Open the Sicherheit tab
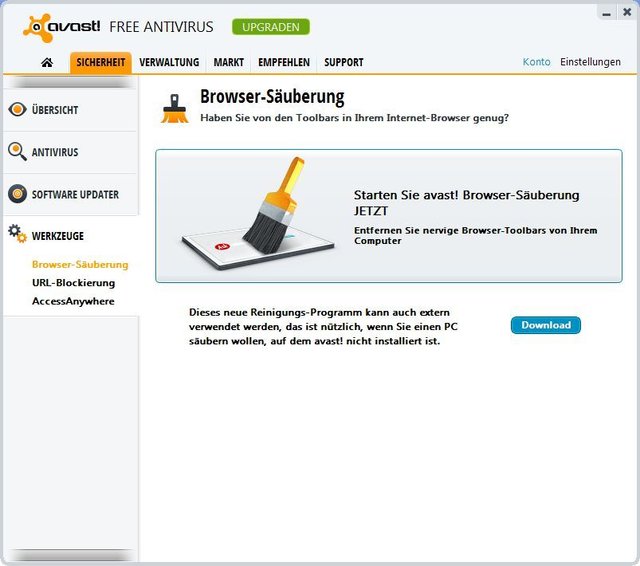This screenshot has width=640, height=566. pyautogui.click(x=101, y=62)
